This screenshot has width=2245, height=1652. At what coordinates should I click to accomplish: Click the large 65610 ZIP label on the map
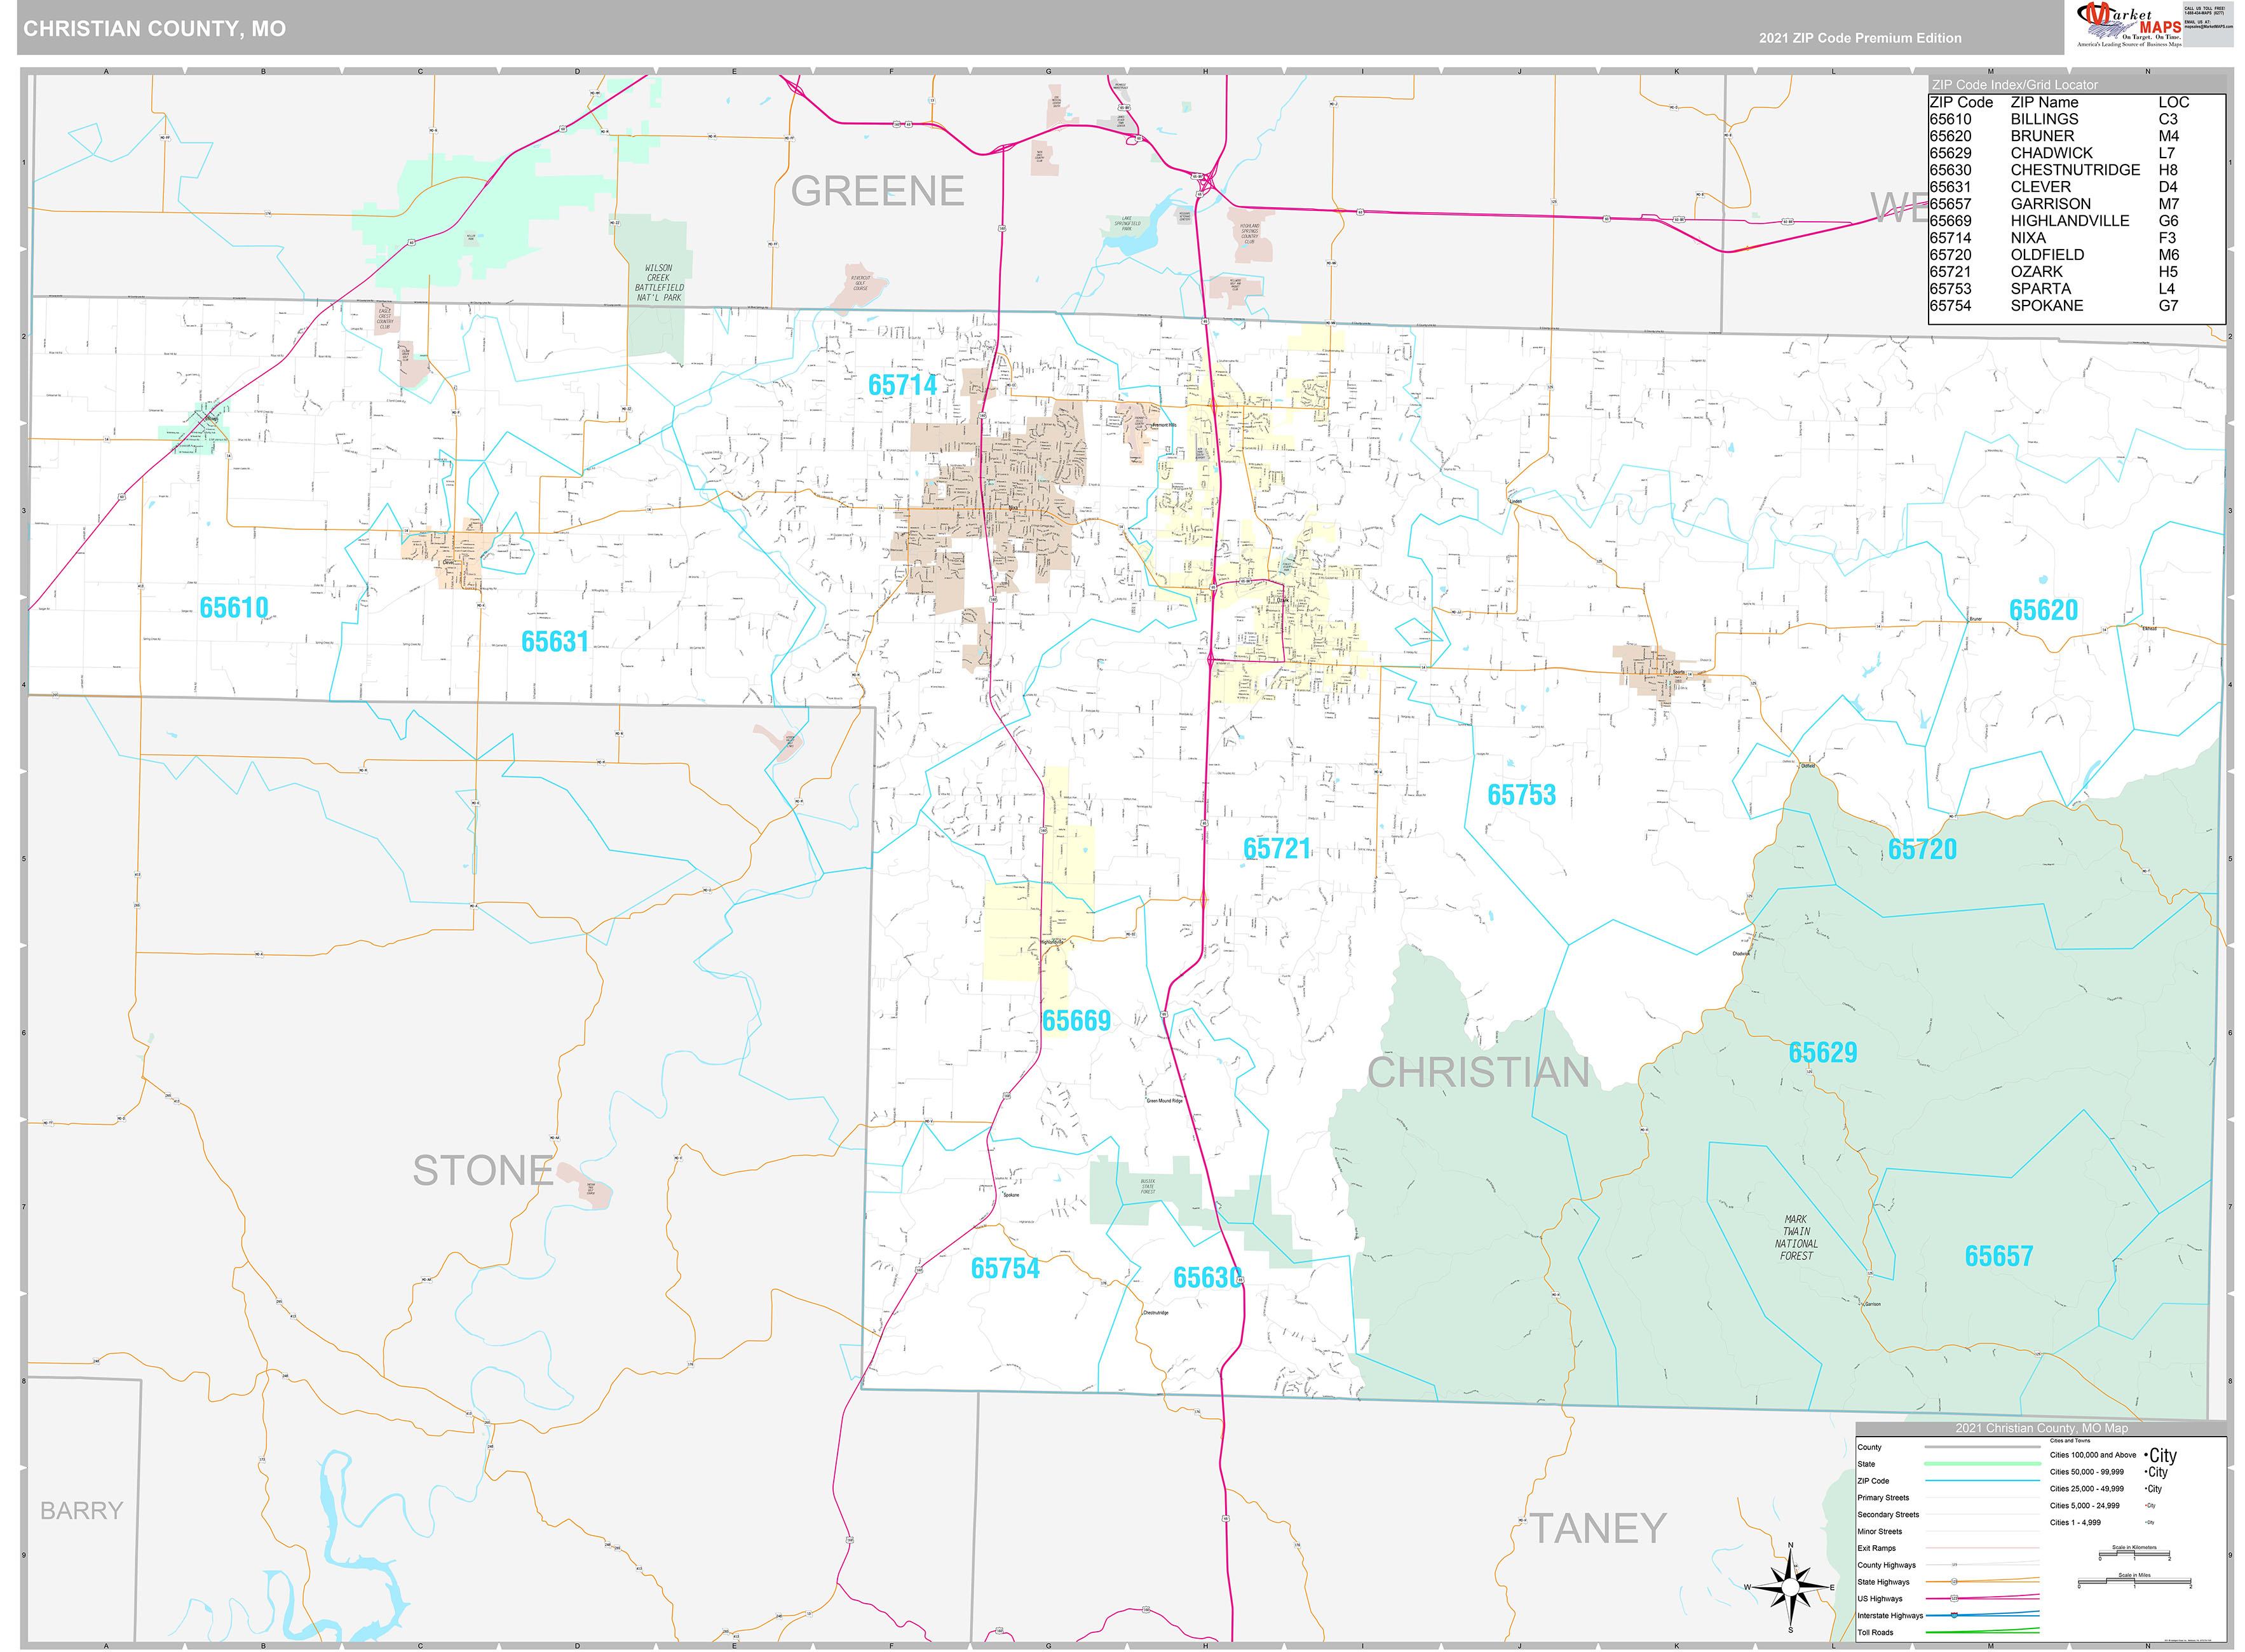(x=234, y=608)
